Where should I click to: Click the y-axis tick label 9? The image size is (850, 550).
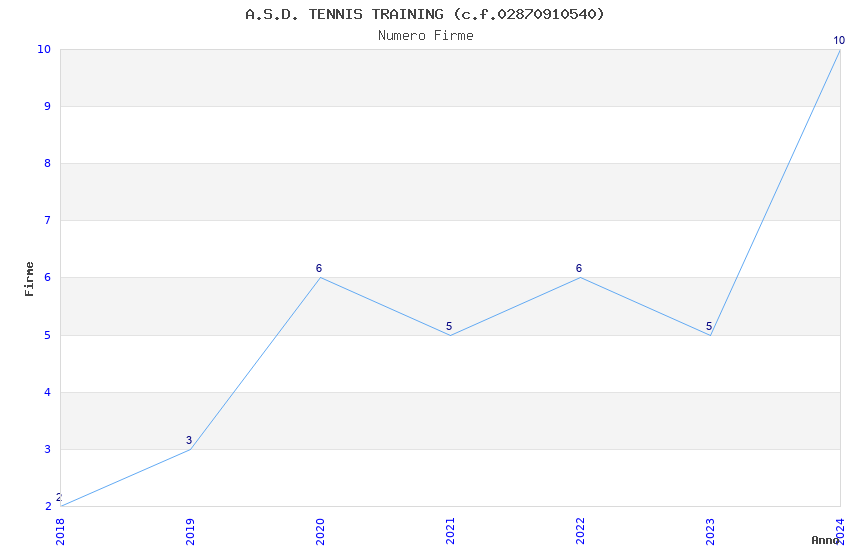(x=48, y=106)
